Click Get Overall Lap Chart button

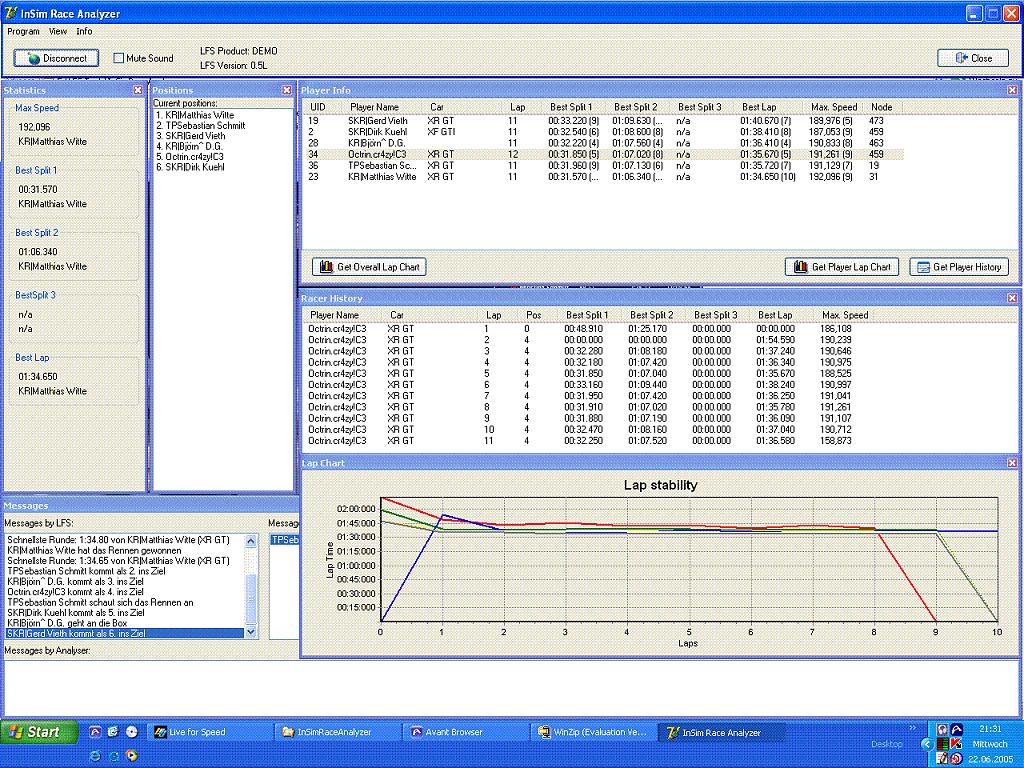370,266
